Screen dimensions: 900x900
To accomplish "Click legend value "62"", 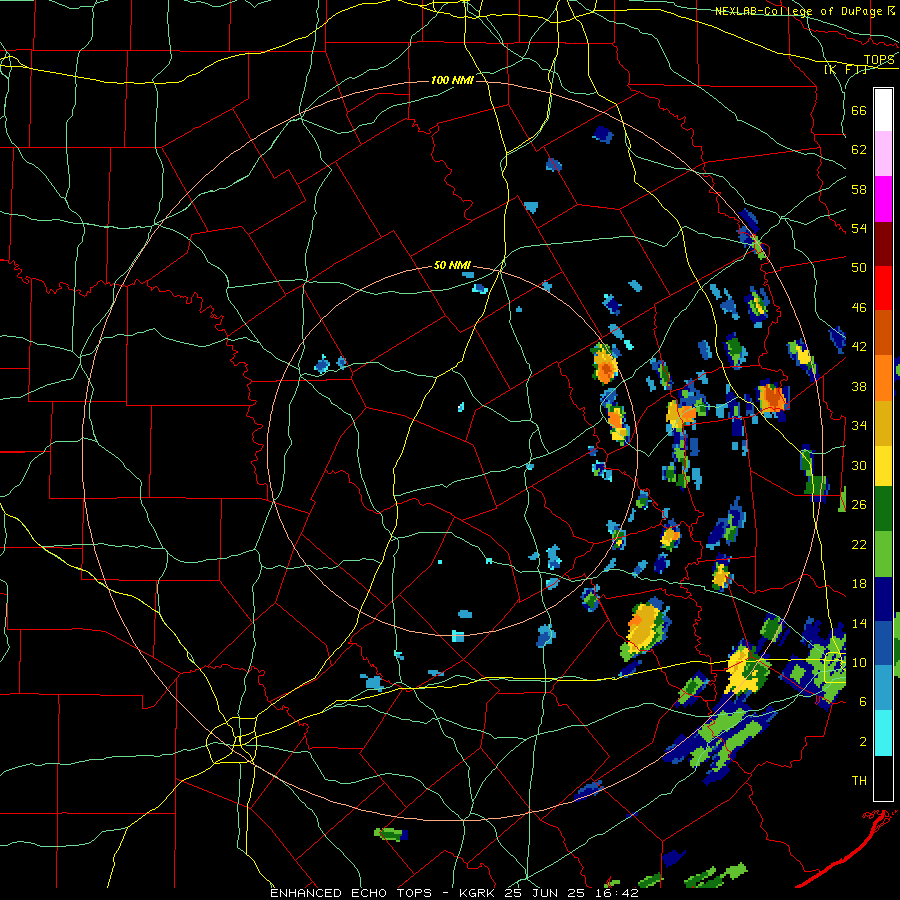I will (x=859, y=150).
